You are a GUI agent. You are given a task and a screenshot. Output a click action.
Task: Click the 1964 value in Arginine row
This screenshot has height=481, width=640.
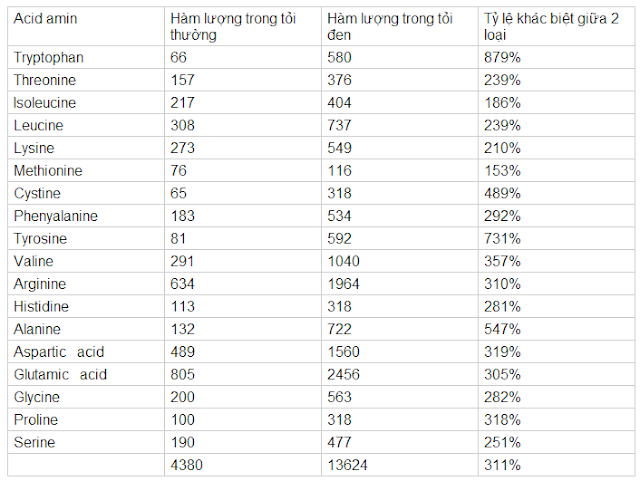(343, 284)
